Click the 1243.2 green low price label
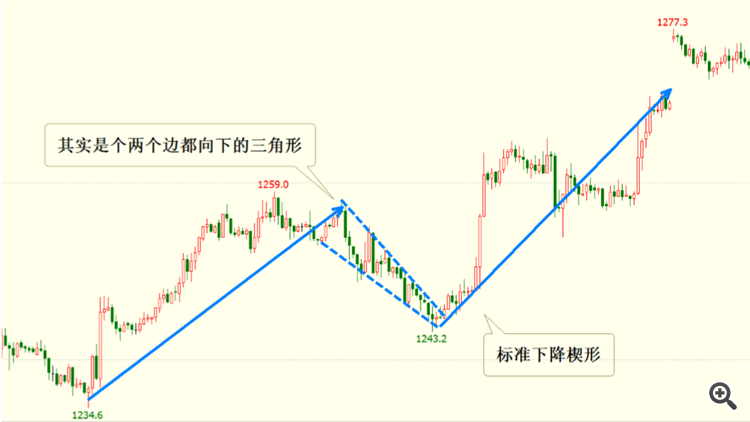 [431, 339]
